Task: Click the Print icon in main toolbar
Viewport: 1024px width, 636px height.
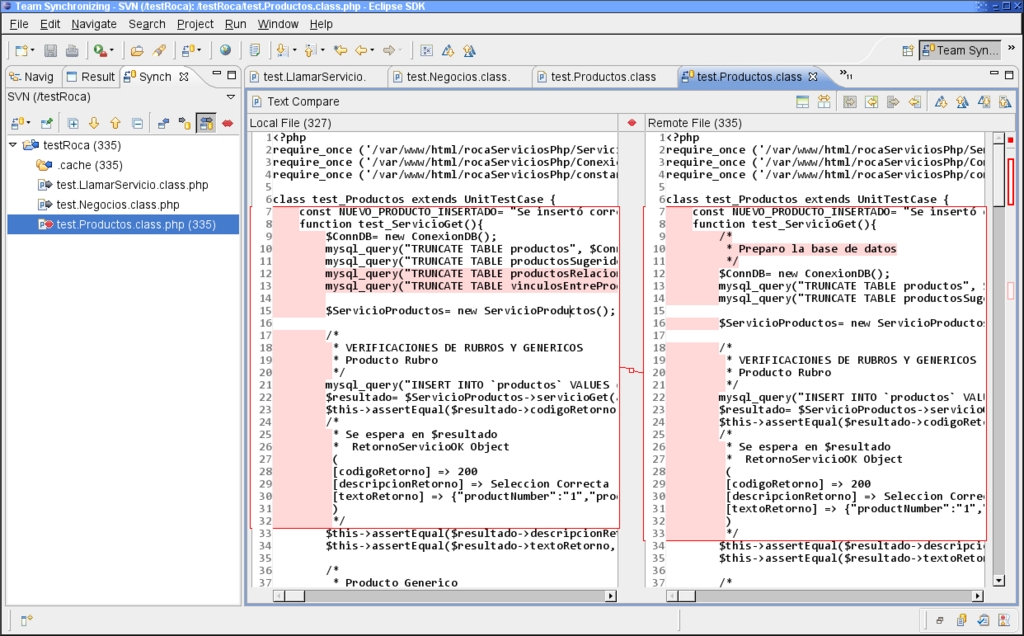Action: point(72,50)
